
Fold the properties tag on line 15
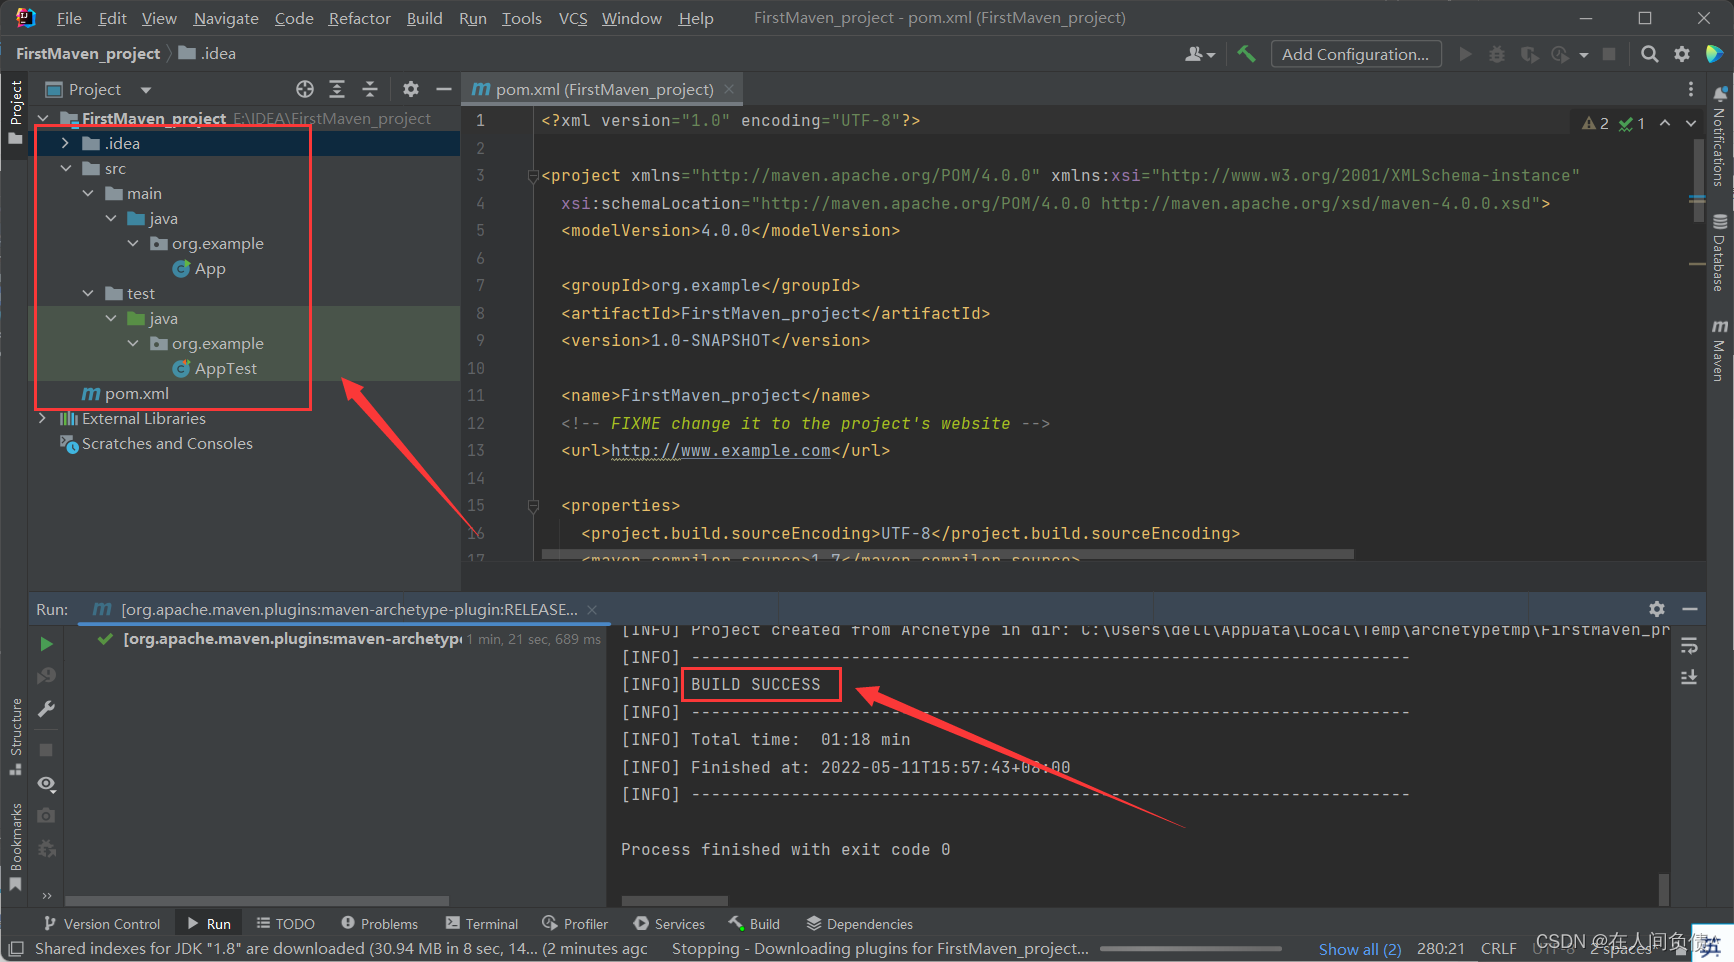click(x=533, y=506)
